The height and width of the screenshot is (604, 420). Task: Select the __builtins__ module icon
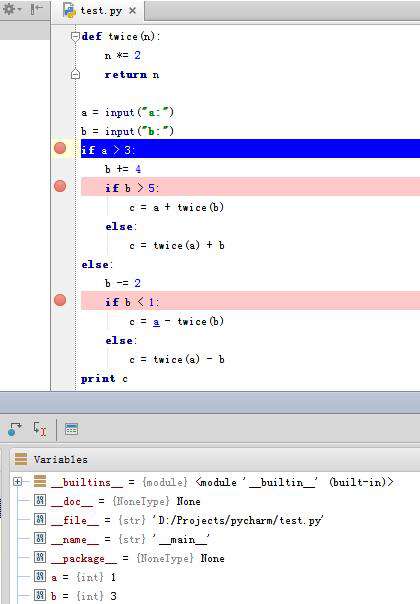coord(40,482)
